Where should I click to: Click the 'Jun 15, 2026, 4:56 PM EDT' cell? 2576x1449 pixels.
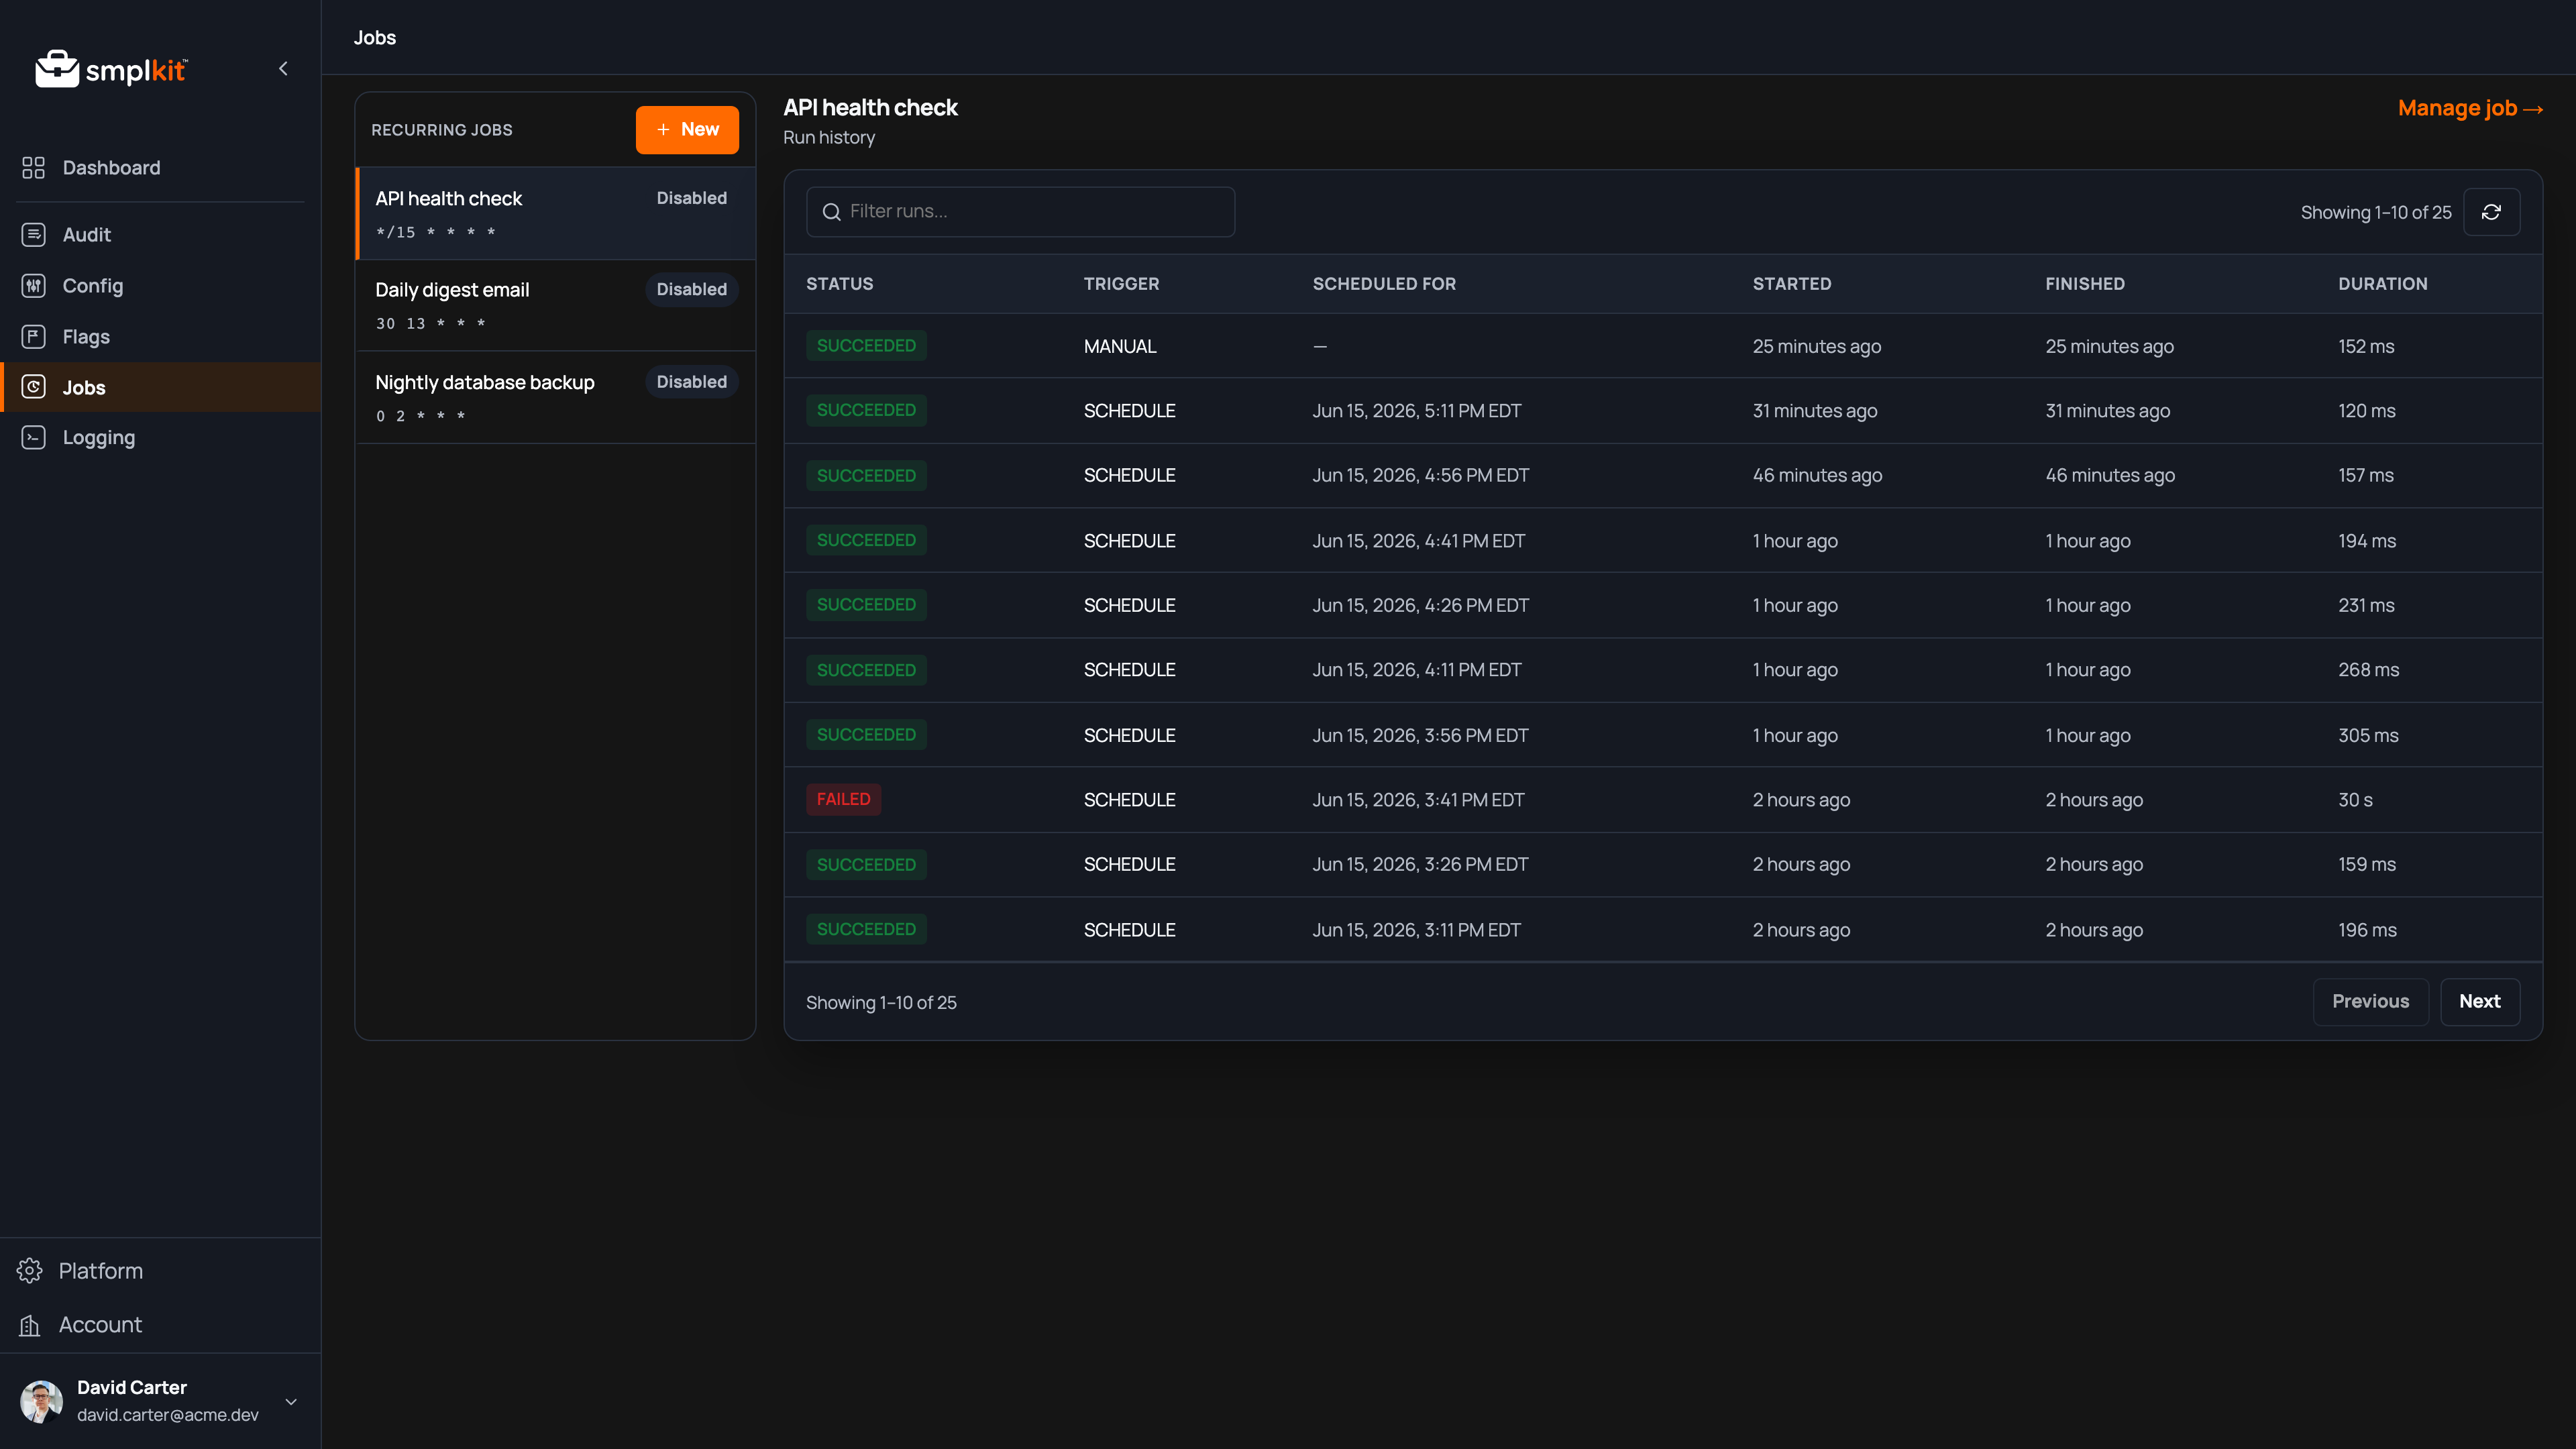[1420, 475]
